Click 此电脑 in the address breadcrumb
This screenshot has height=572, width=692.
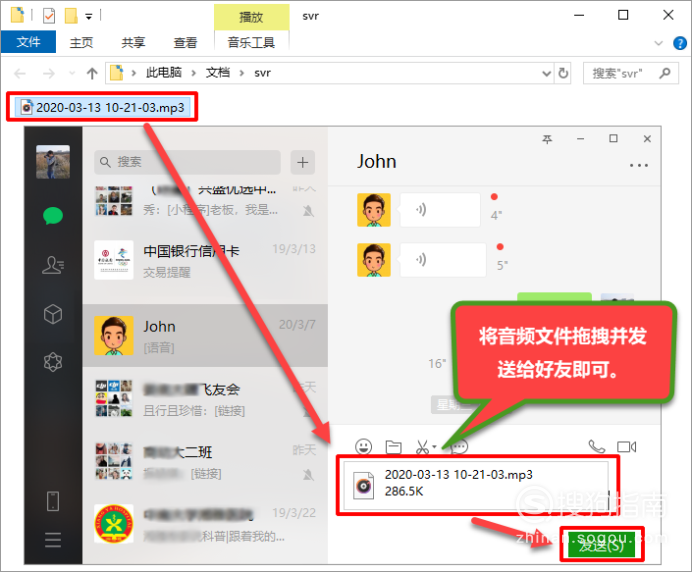point(164,73)
